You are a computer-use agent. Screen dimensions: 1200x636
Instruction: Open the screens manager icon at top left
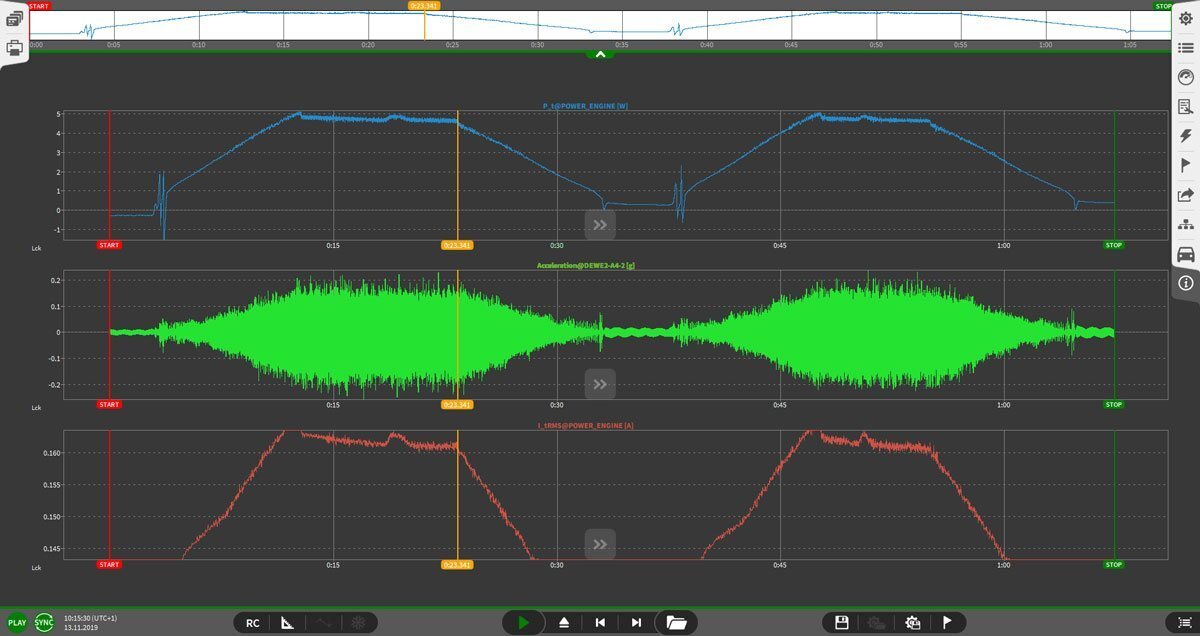point(15,19)
